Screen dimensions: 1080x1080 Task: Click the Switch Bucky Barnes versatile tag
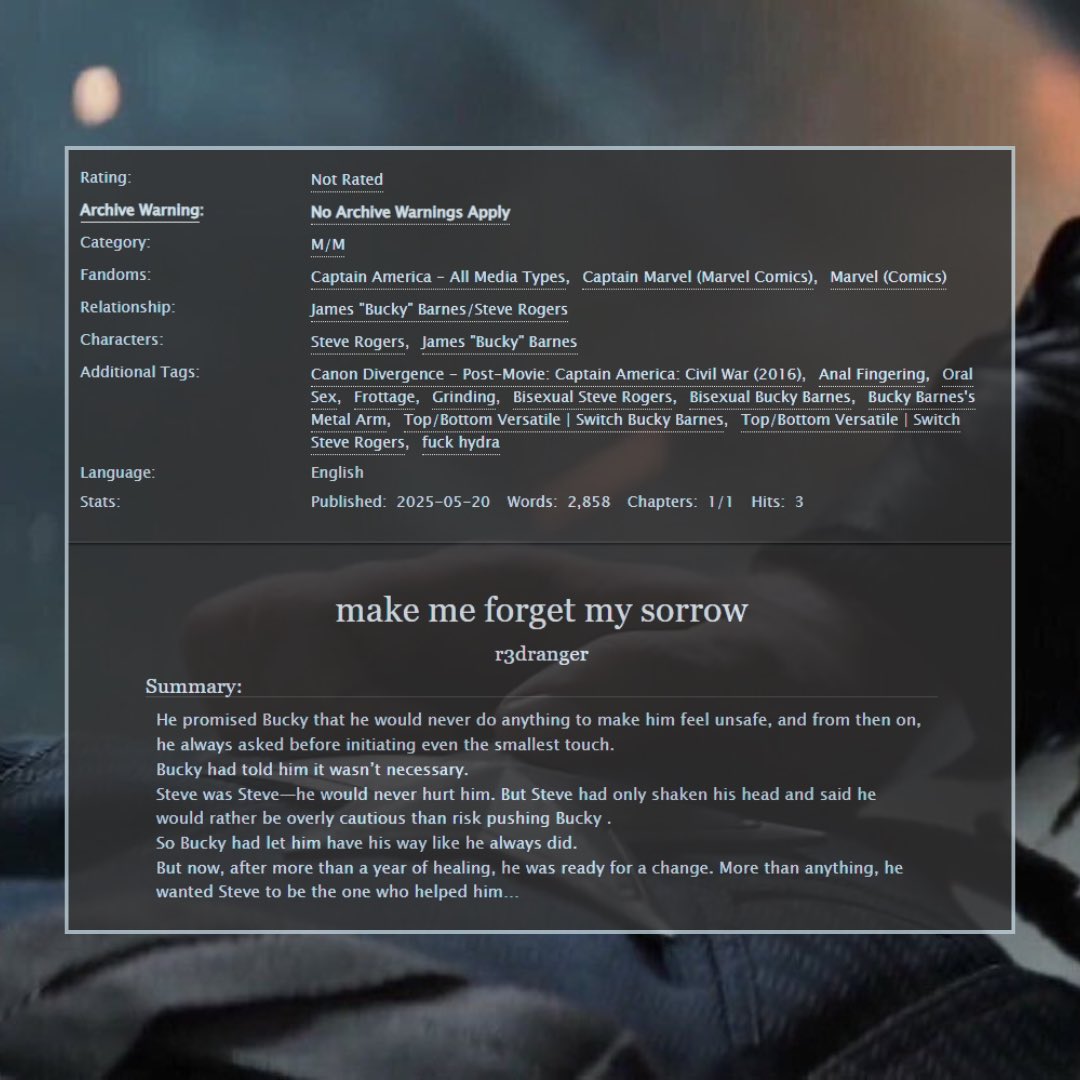click(562, 420)
